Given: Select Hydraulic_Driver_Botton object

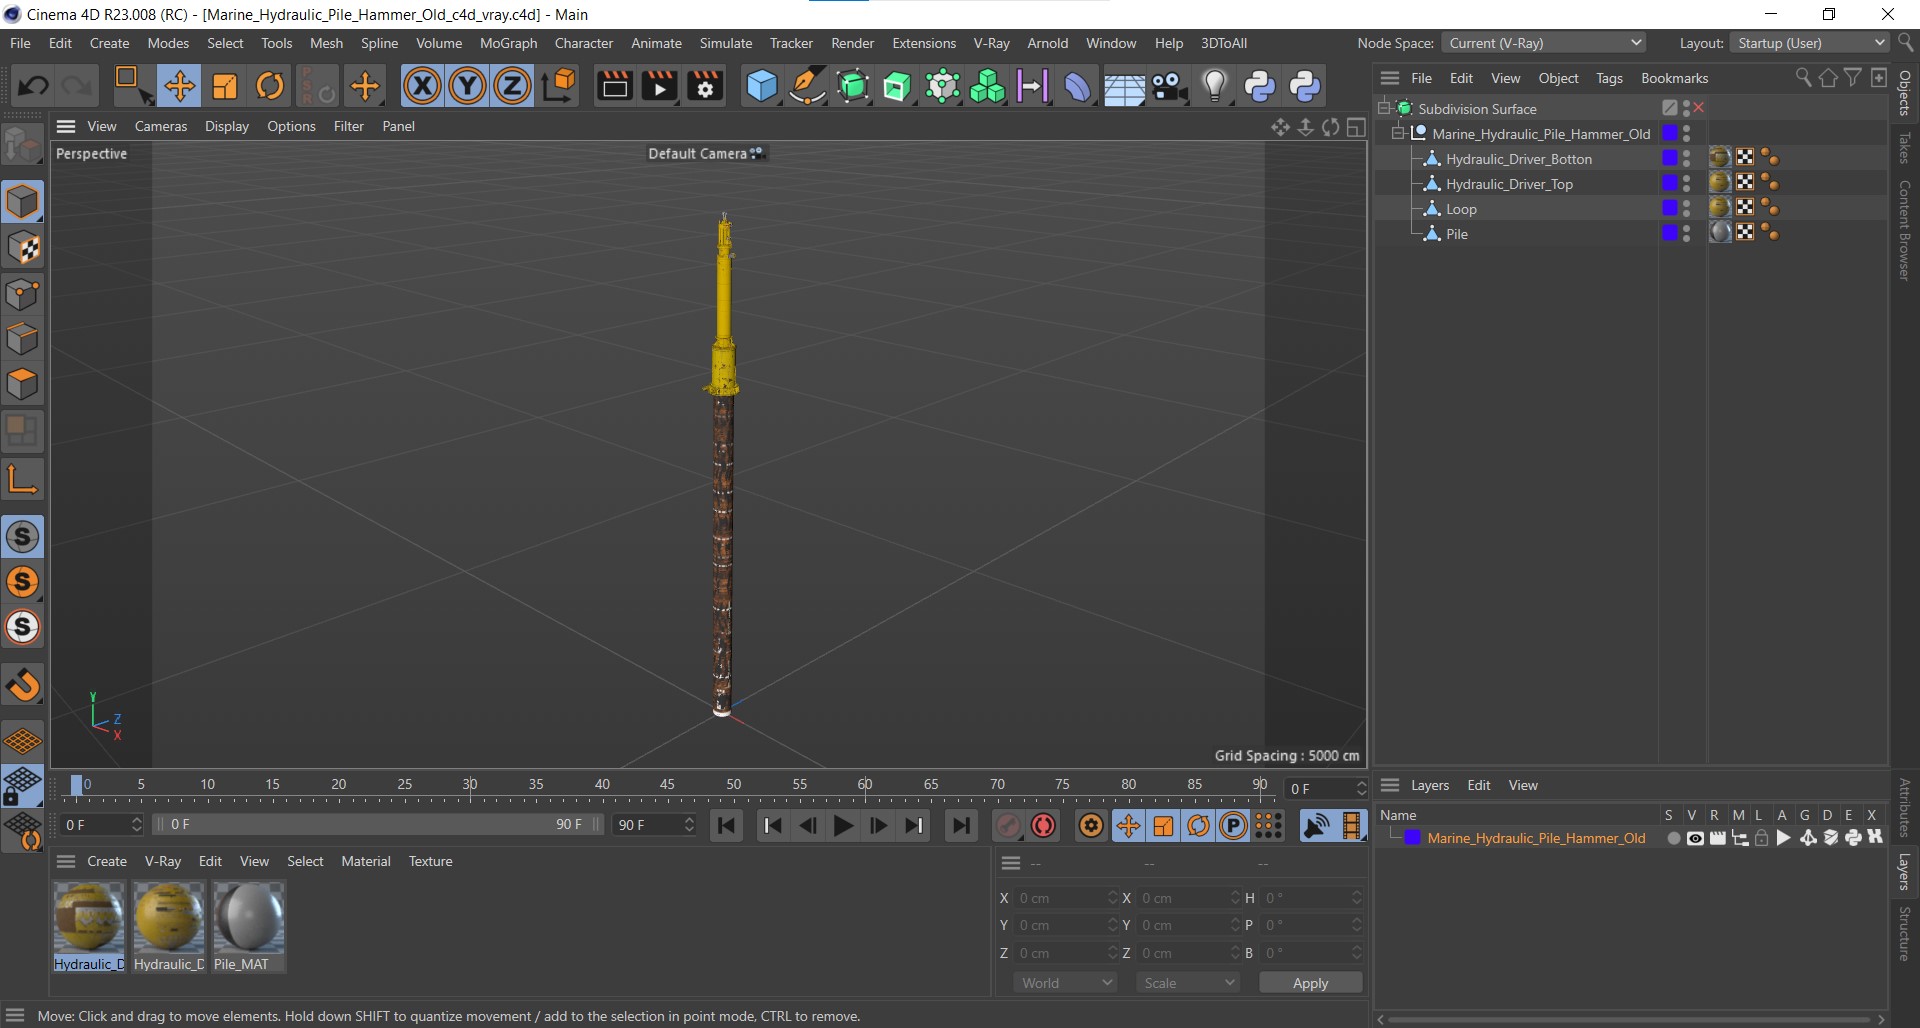Looking at the screenshot, I should 1518,159.
